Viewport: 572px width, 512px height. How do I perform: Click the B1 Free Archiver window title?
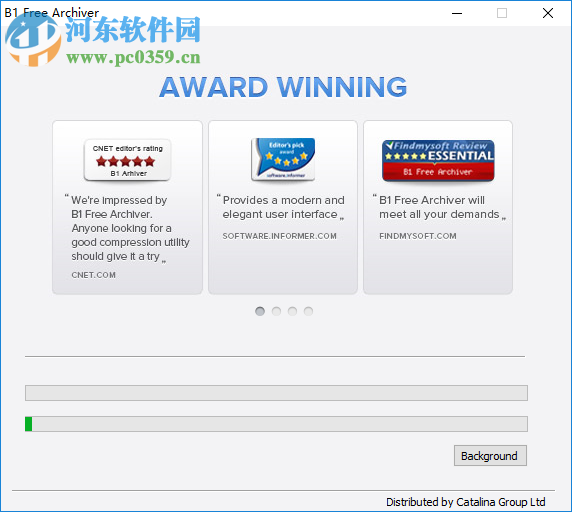pyautogui.click(x=51, y=13)
